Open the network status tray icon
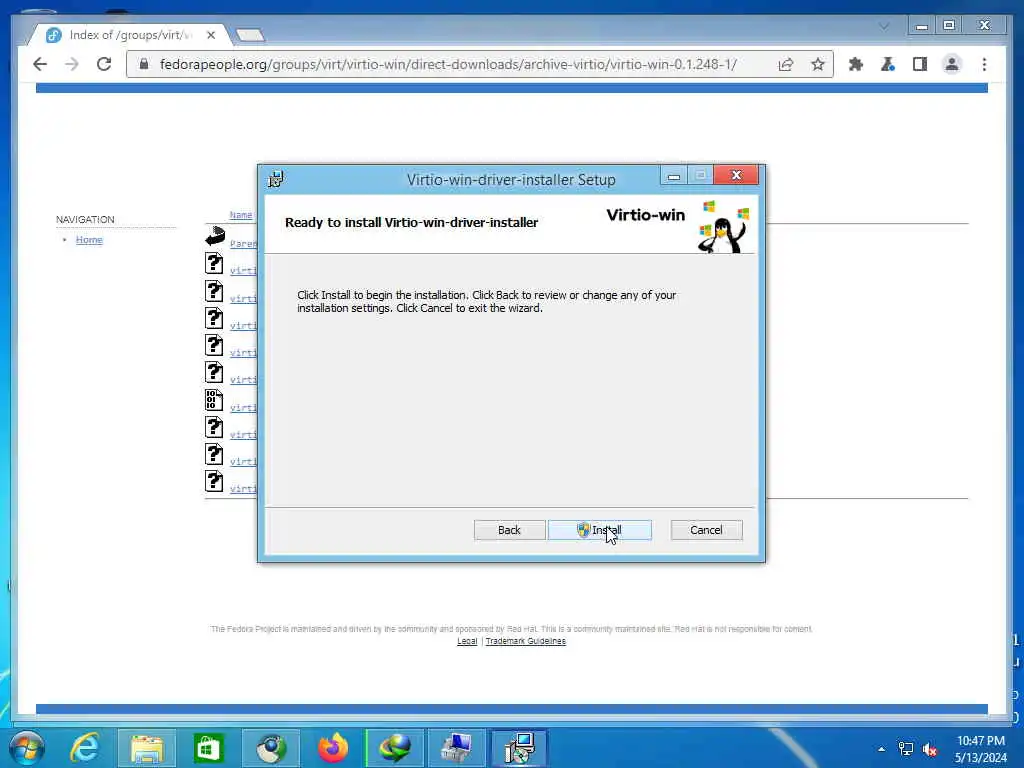 coord(906,749)
